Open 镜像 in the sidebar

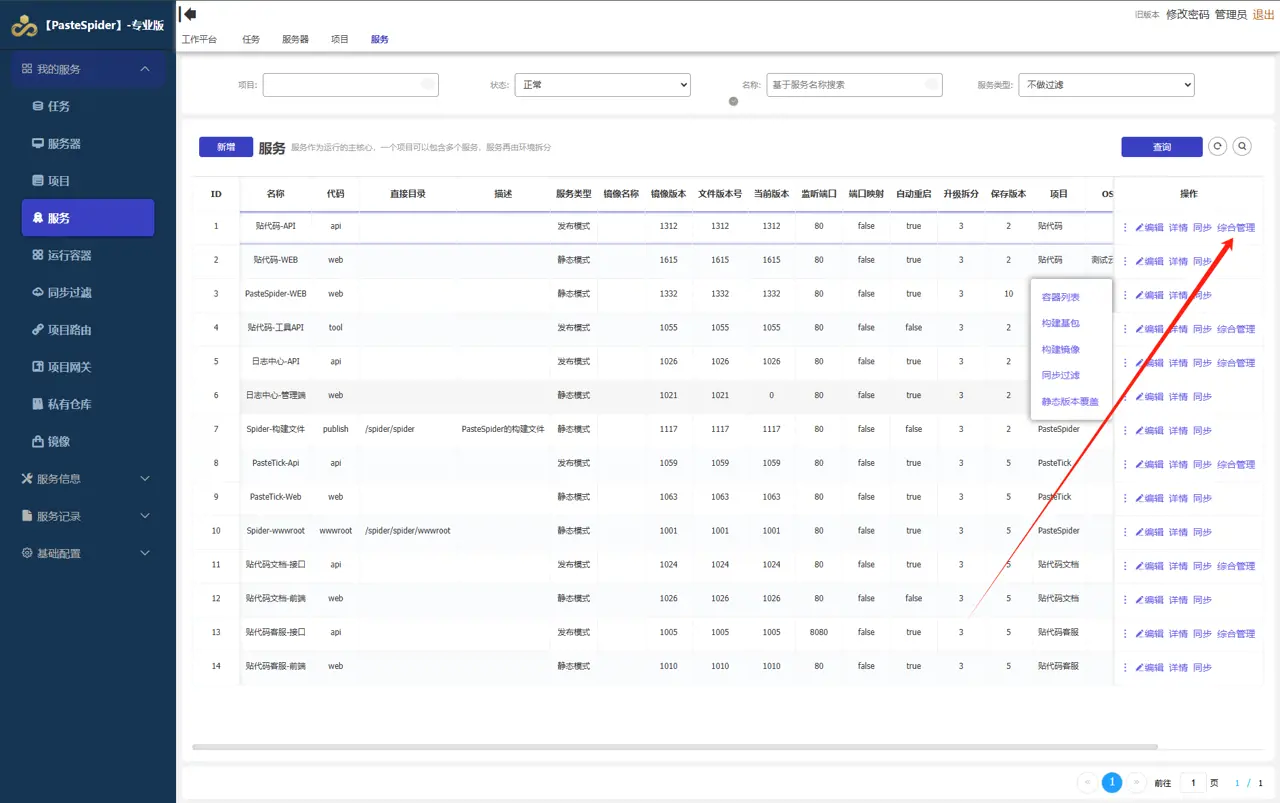(88, 441)
